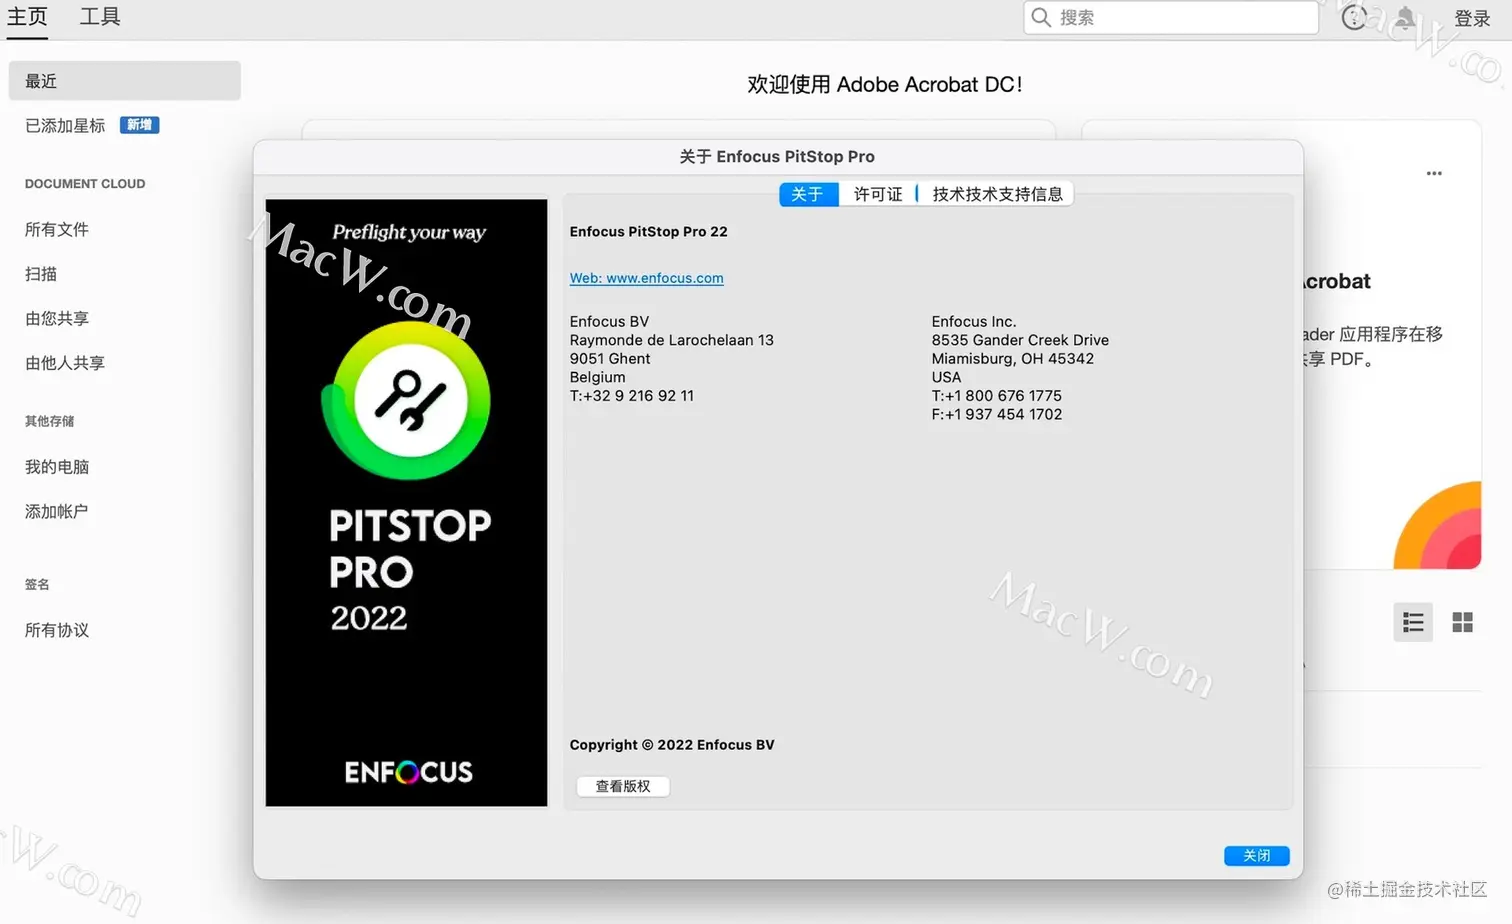
Task: Open the www.enfocus.com web link
Action: (x=647, y=278)
